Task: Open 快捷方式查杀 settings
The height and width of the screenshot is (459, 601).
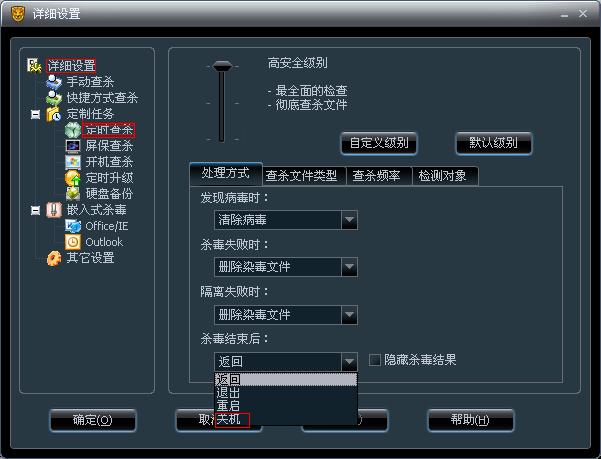Action: 102,98
